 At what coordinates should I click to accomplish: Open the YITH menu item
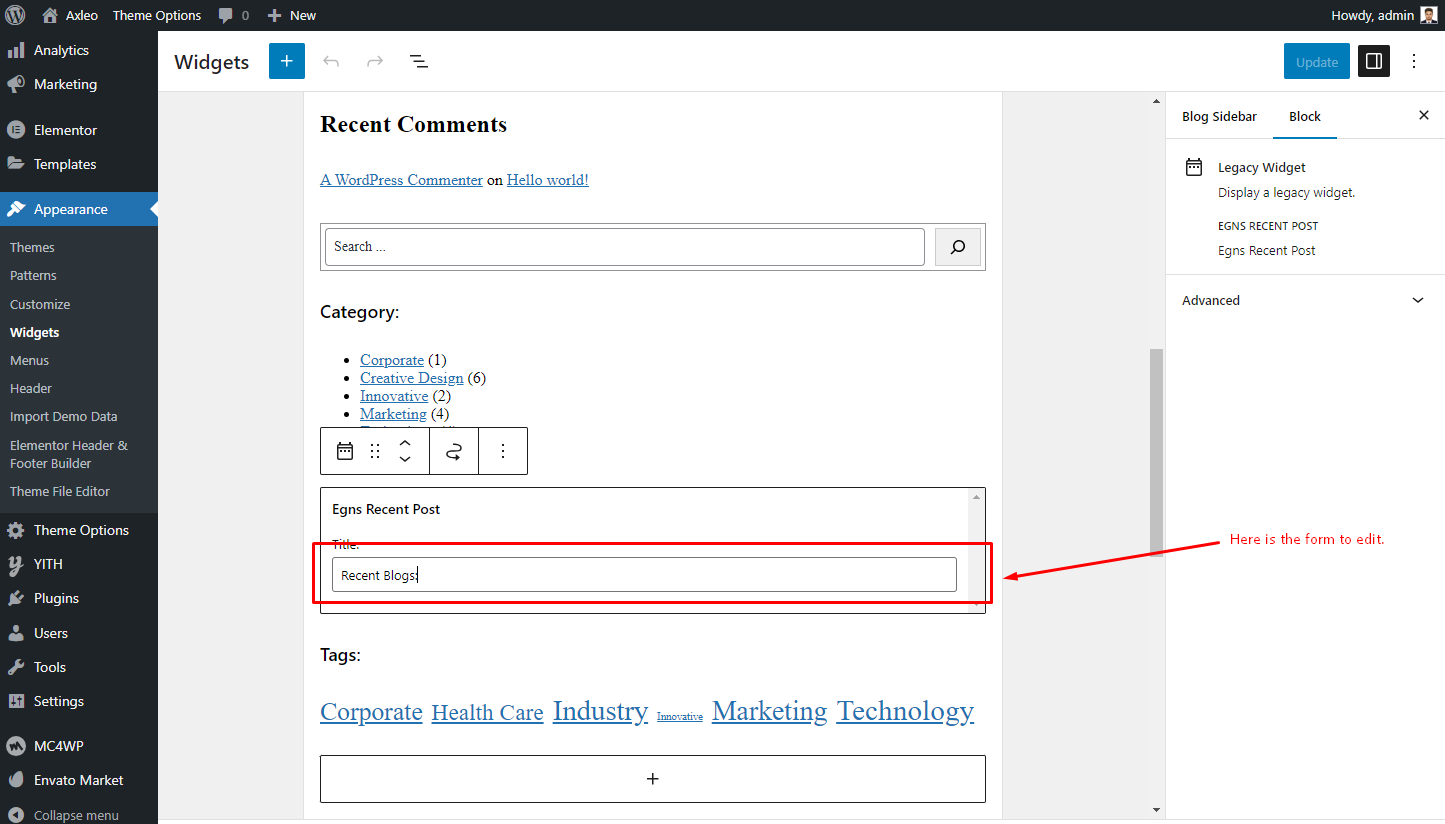point(78,564)
